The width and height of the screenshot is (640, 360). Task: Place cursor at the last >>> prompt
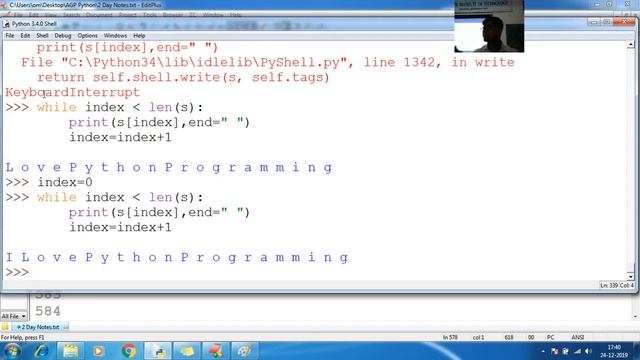pyautogui.click(x=17, y=272)
